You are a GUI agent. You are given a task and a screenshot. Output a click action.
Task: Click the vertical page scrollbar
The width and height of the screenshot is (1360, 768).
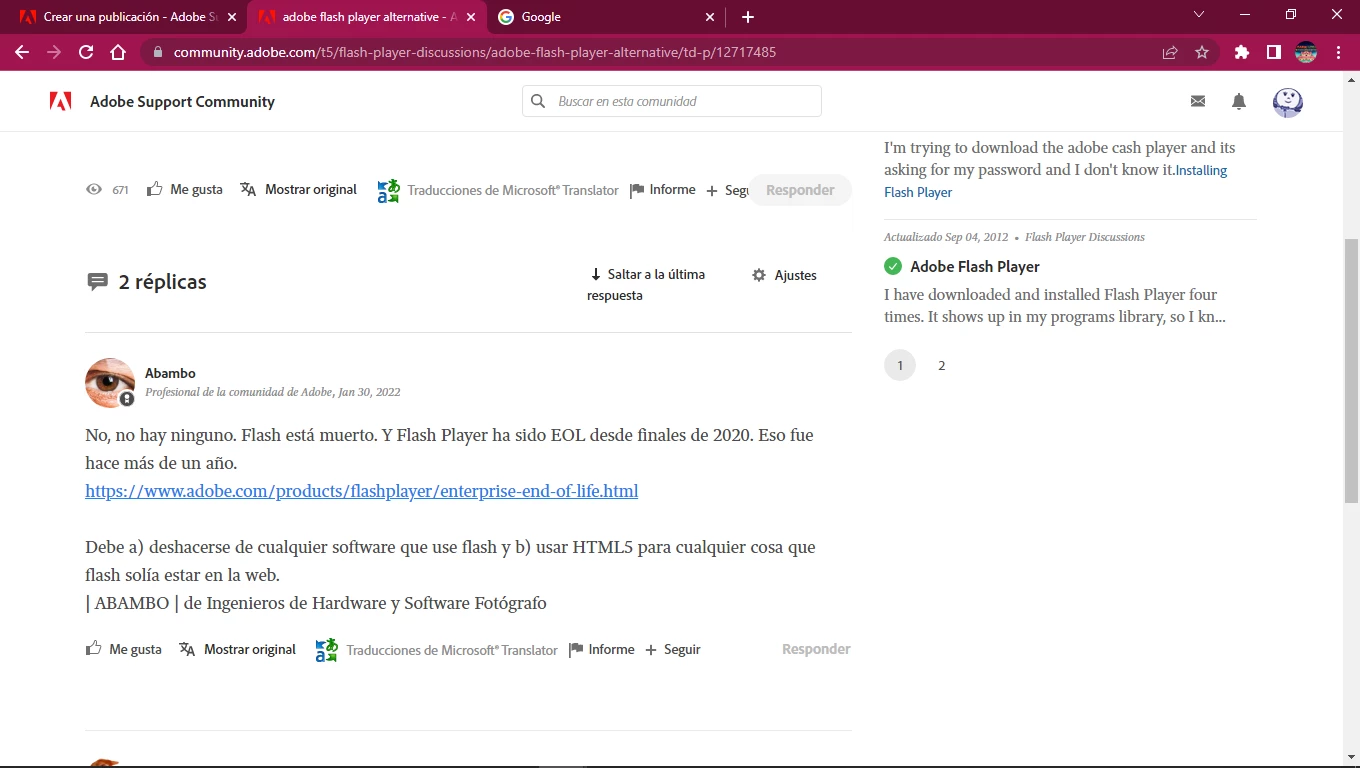click(x=1351, y=370)
